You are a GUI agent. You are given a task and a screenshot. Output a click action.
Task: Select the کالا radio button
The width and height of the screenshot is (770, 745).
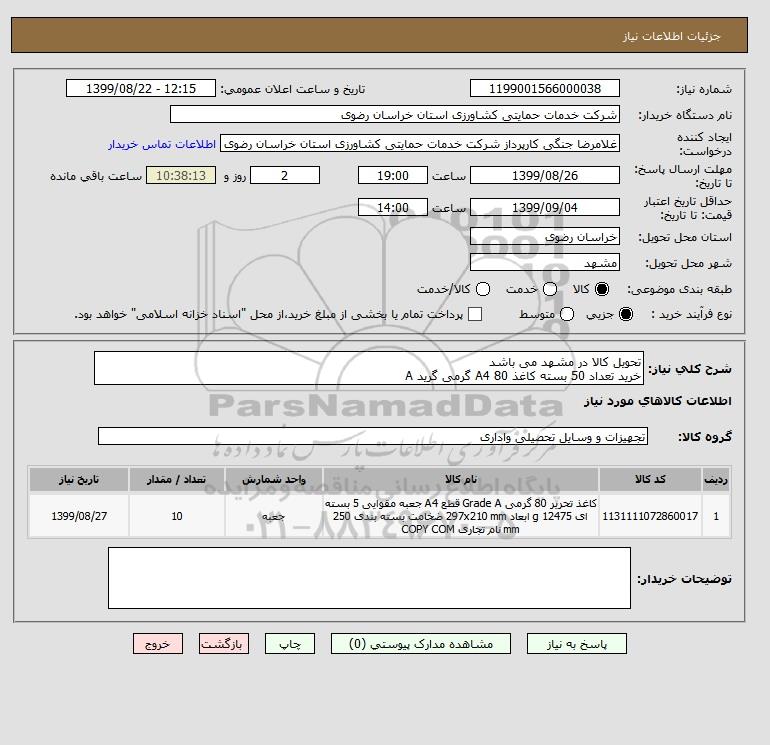click(602, 289)
